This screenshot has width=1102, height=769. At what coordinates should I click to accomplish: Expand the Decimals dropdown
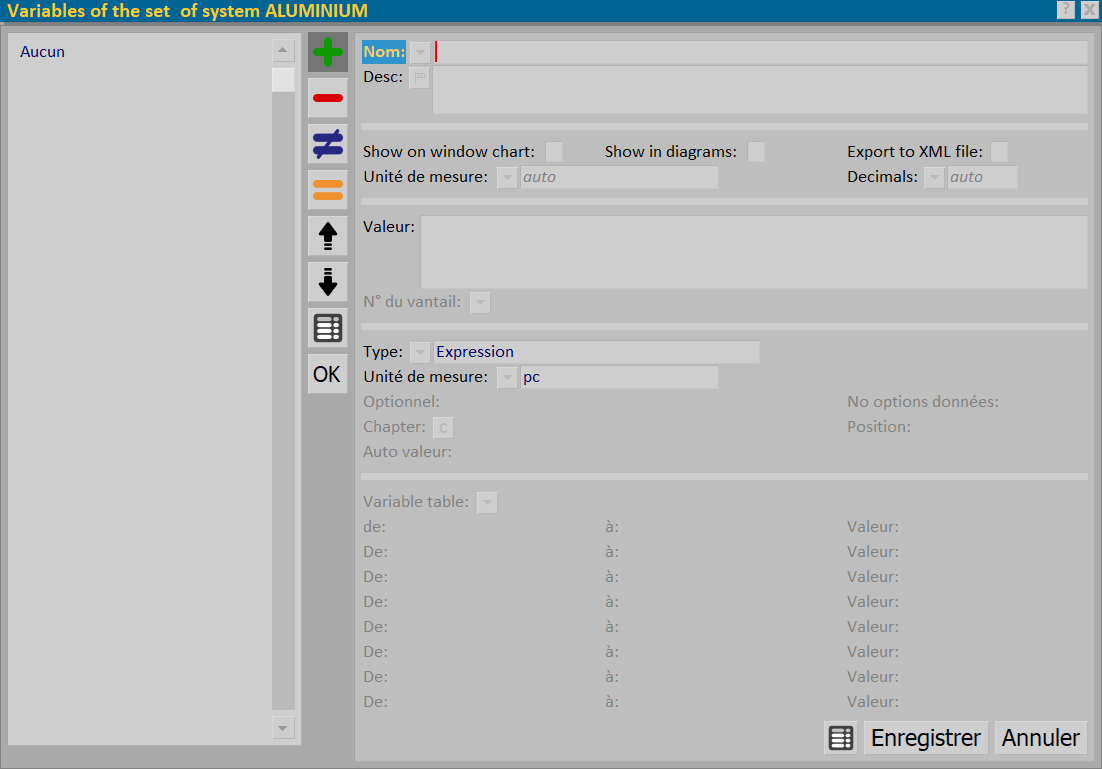[933, 177]
